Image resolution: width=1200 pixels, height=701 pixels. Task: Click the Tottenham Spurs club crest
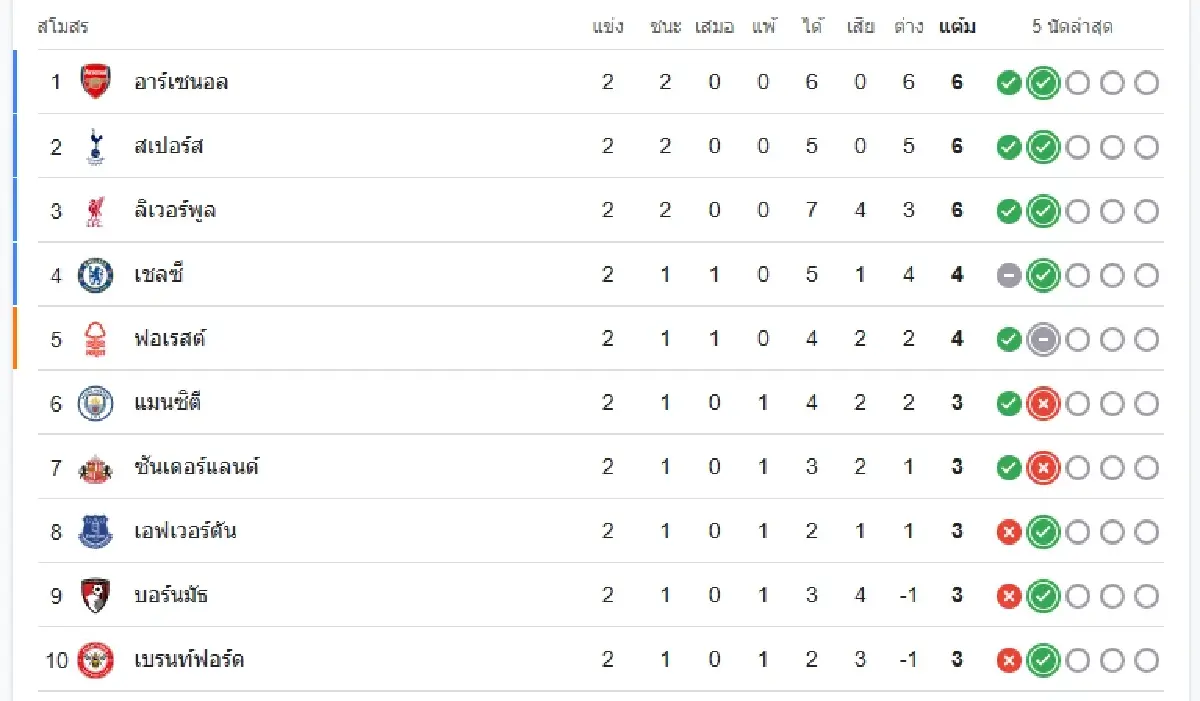point(96,146)
